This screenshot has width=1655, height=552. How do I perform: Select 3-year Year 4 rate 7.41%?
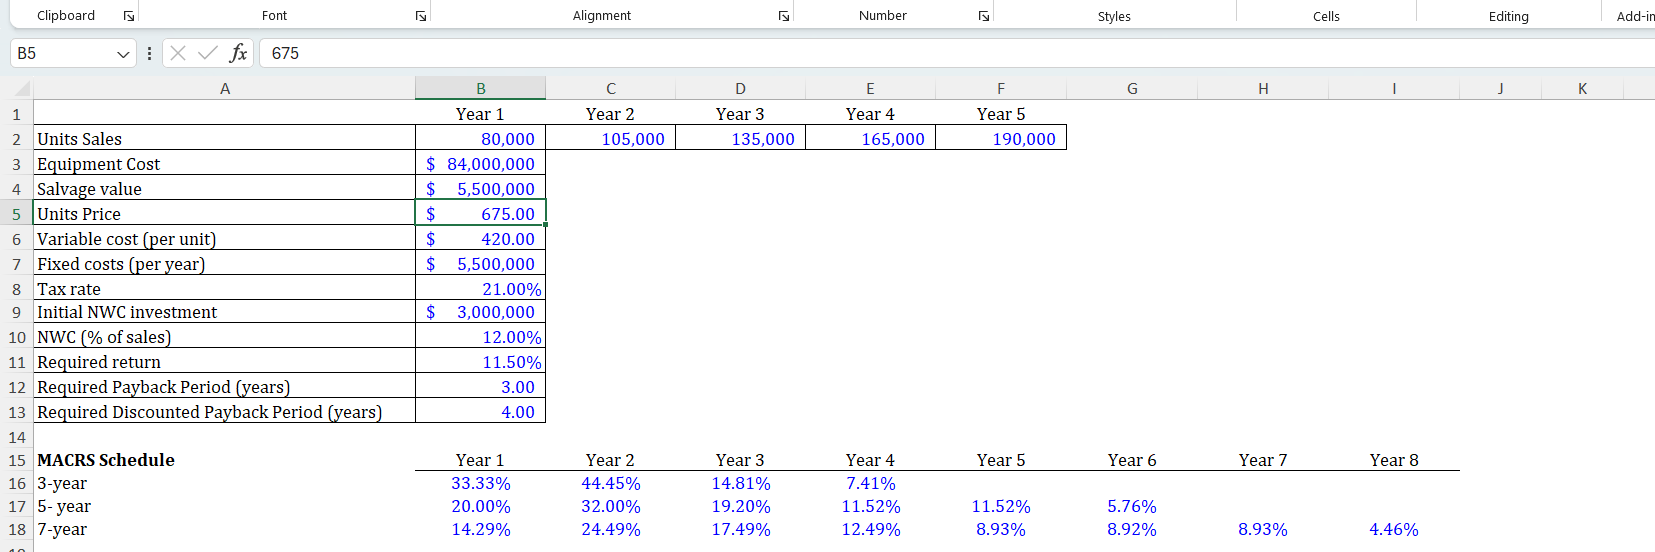871,483
